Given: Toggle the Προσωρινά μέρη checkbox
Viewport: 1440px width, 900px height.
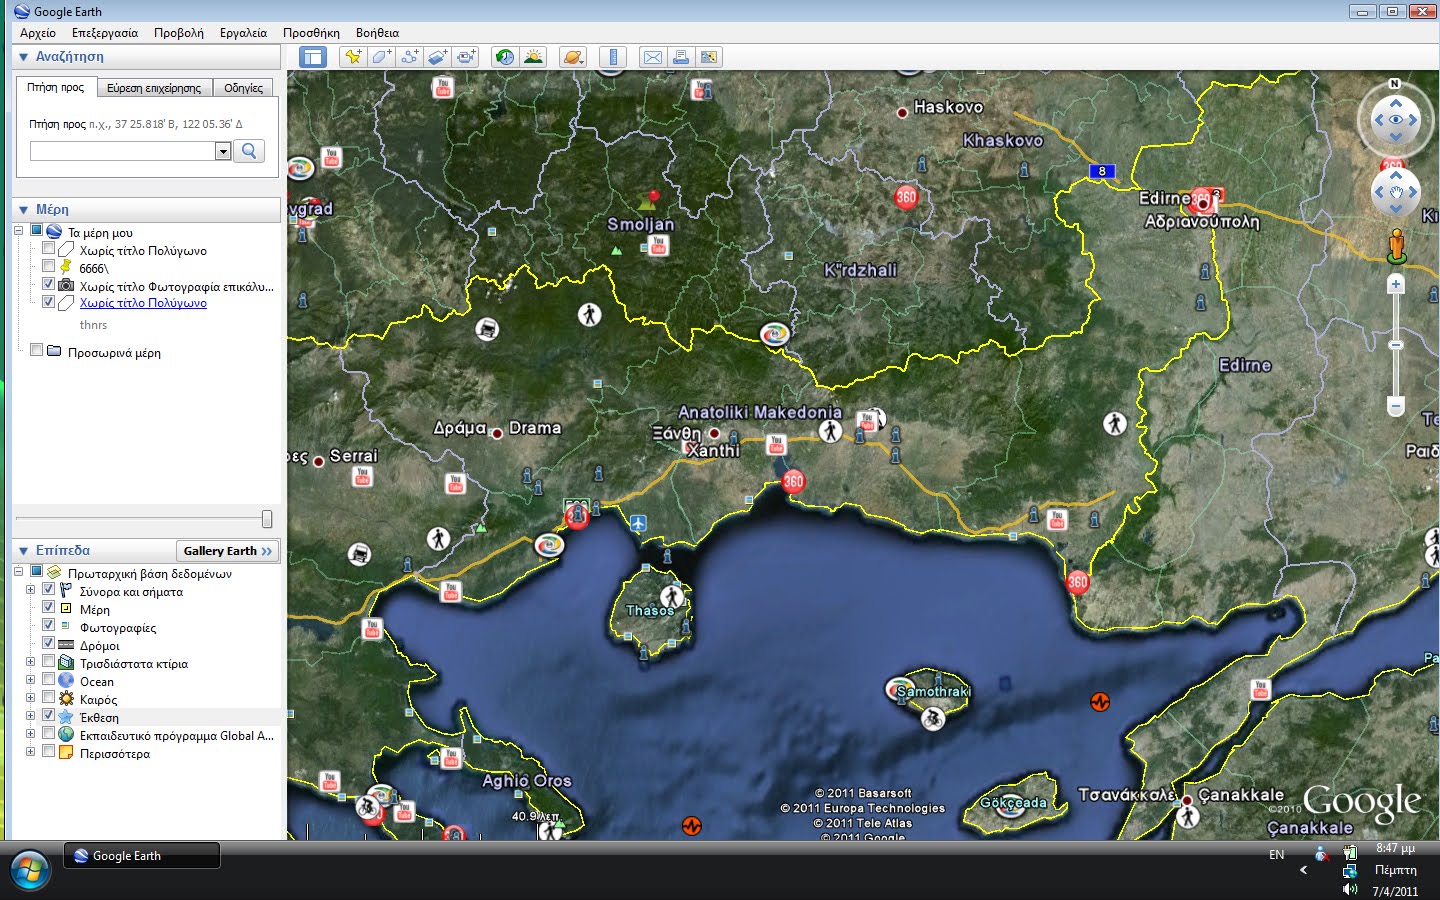Looking at the screenshot, I should click(36, 350).
